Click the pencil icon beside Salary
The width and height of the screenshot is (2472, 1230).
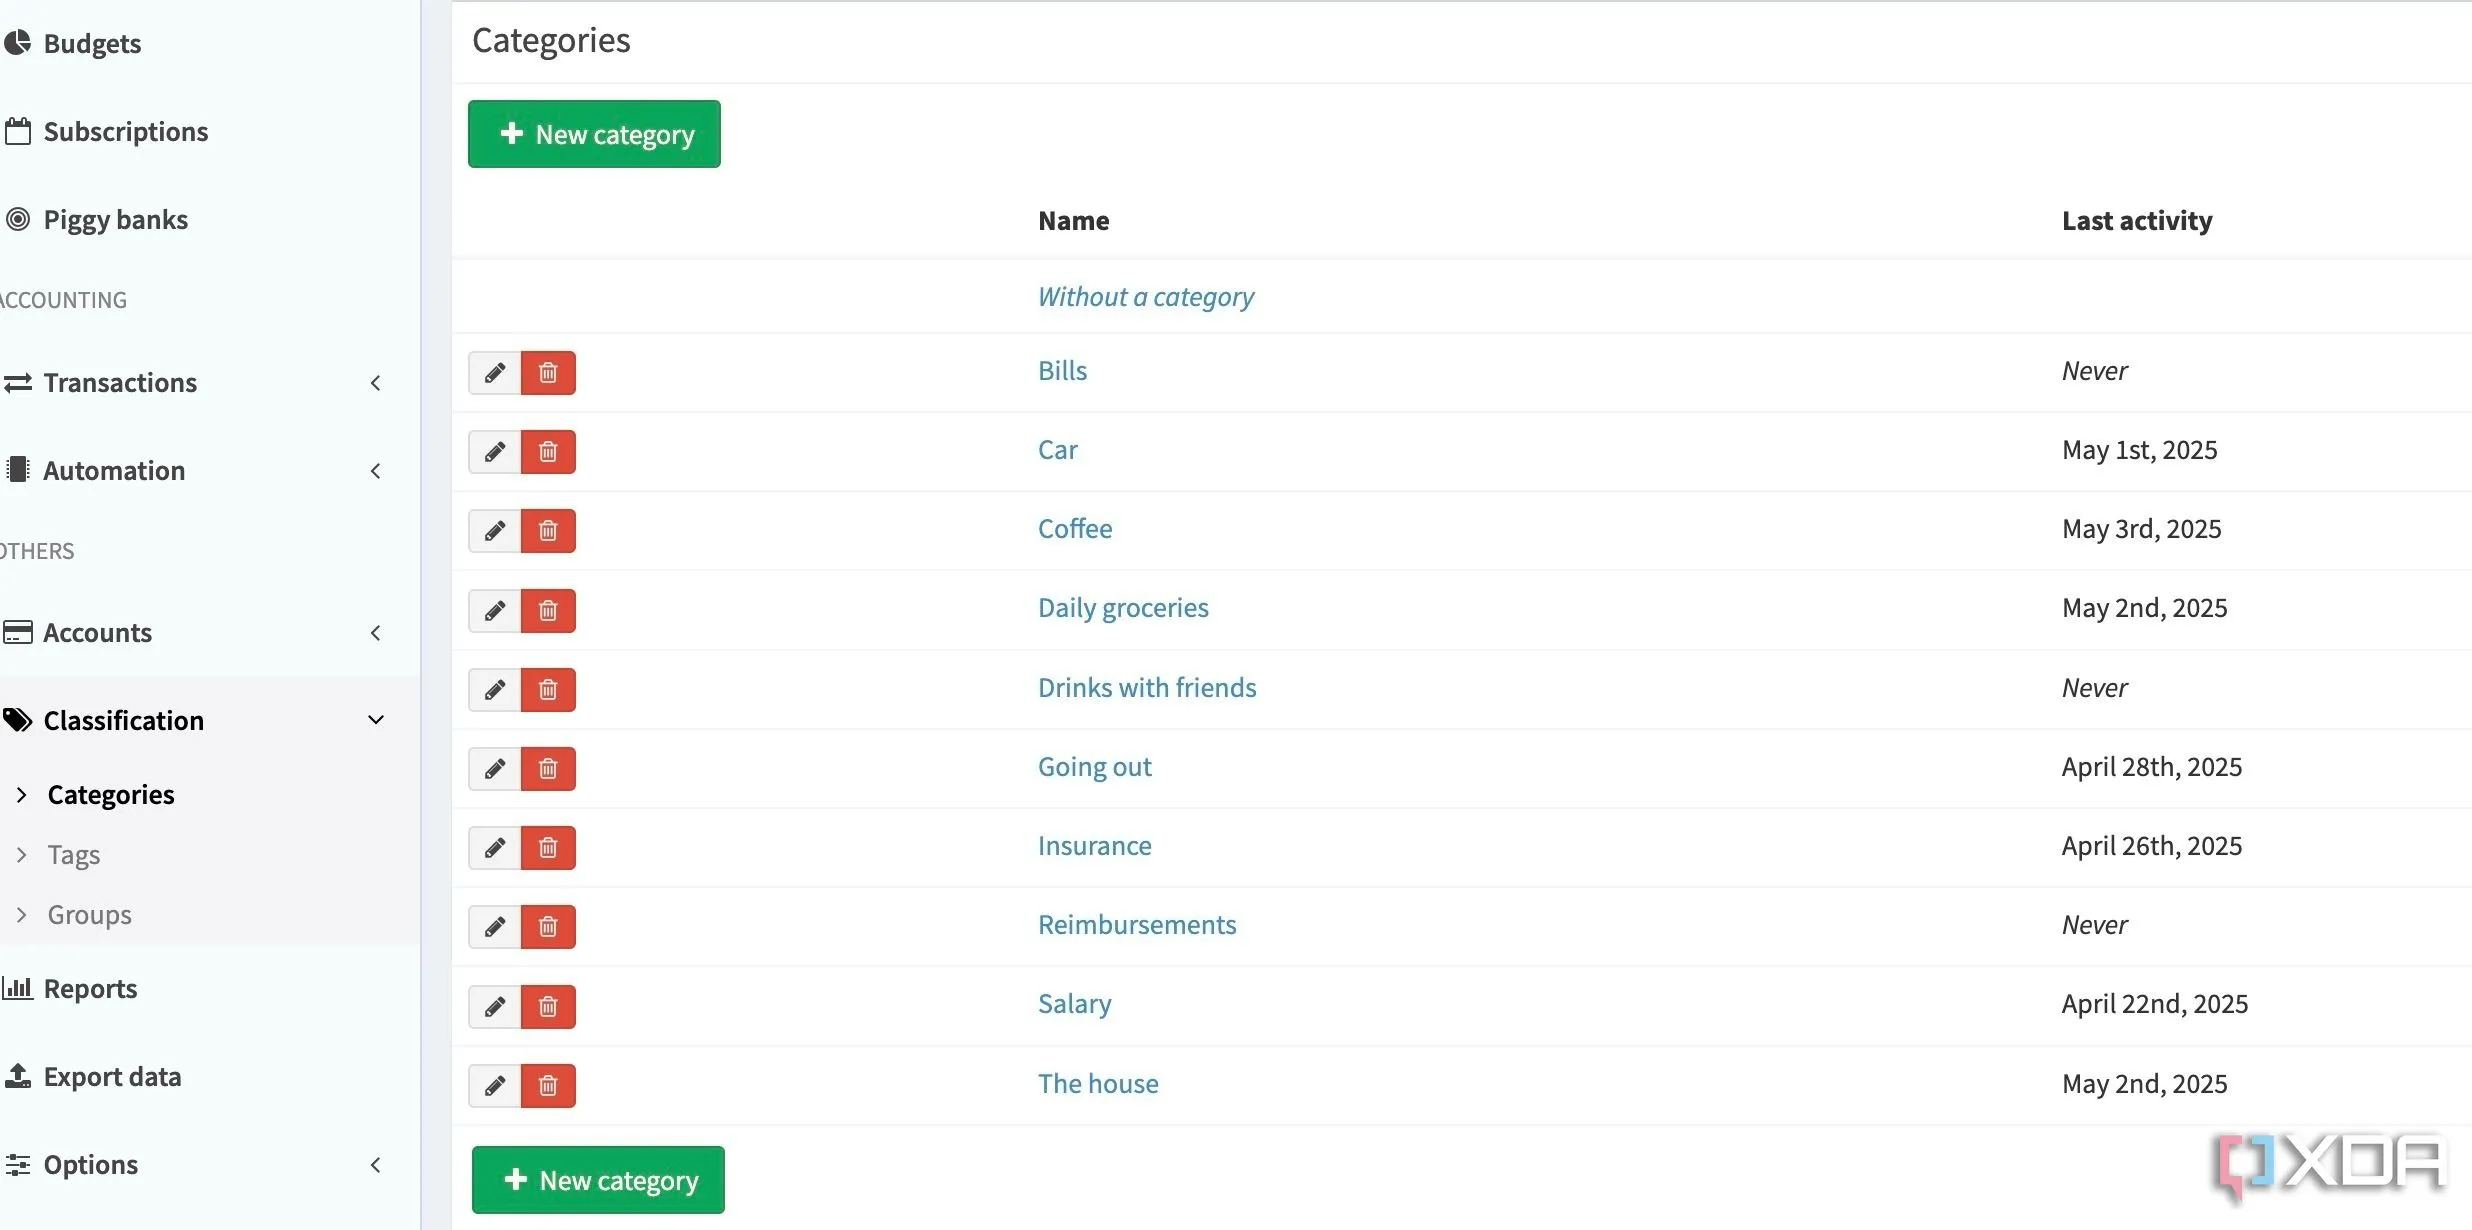pos(494,1006)
